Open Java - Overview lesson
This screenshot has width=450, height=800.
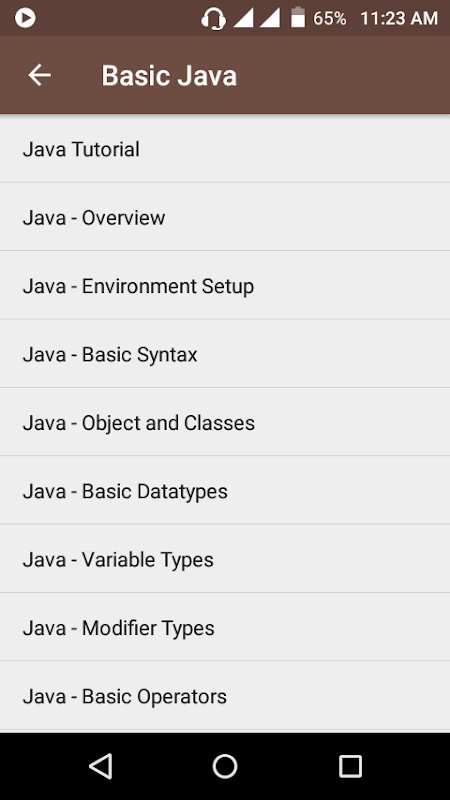point(225,217)
